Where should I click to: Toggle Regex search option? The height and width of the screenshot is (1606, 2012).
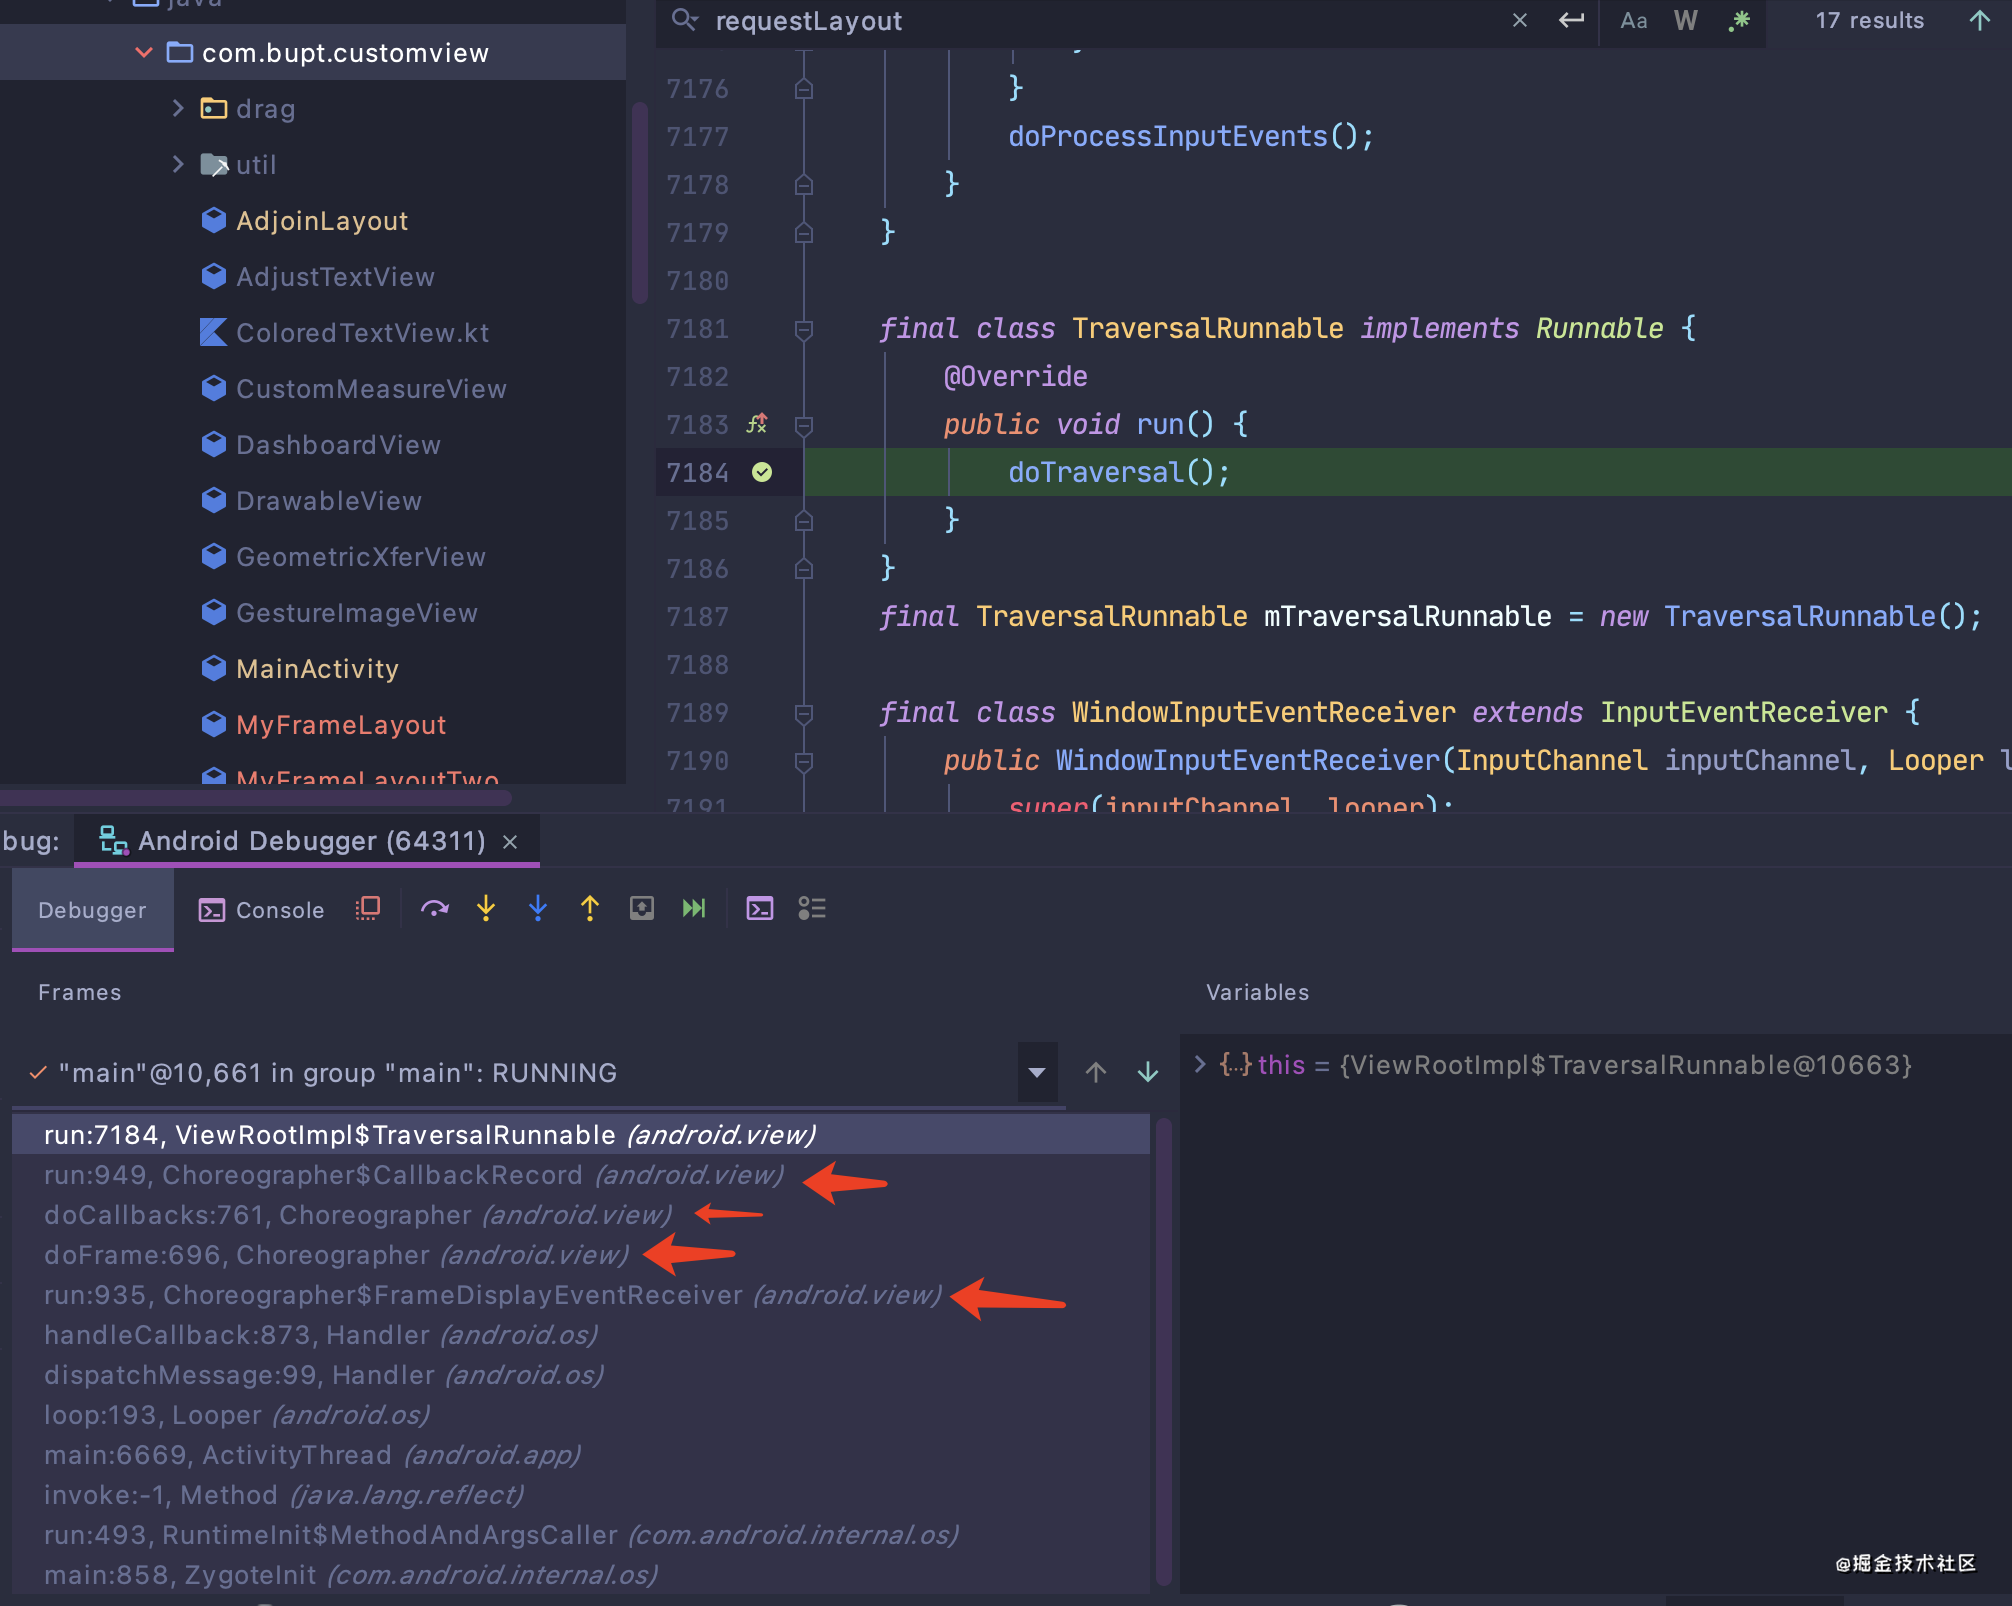(x=1739, y=21)
